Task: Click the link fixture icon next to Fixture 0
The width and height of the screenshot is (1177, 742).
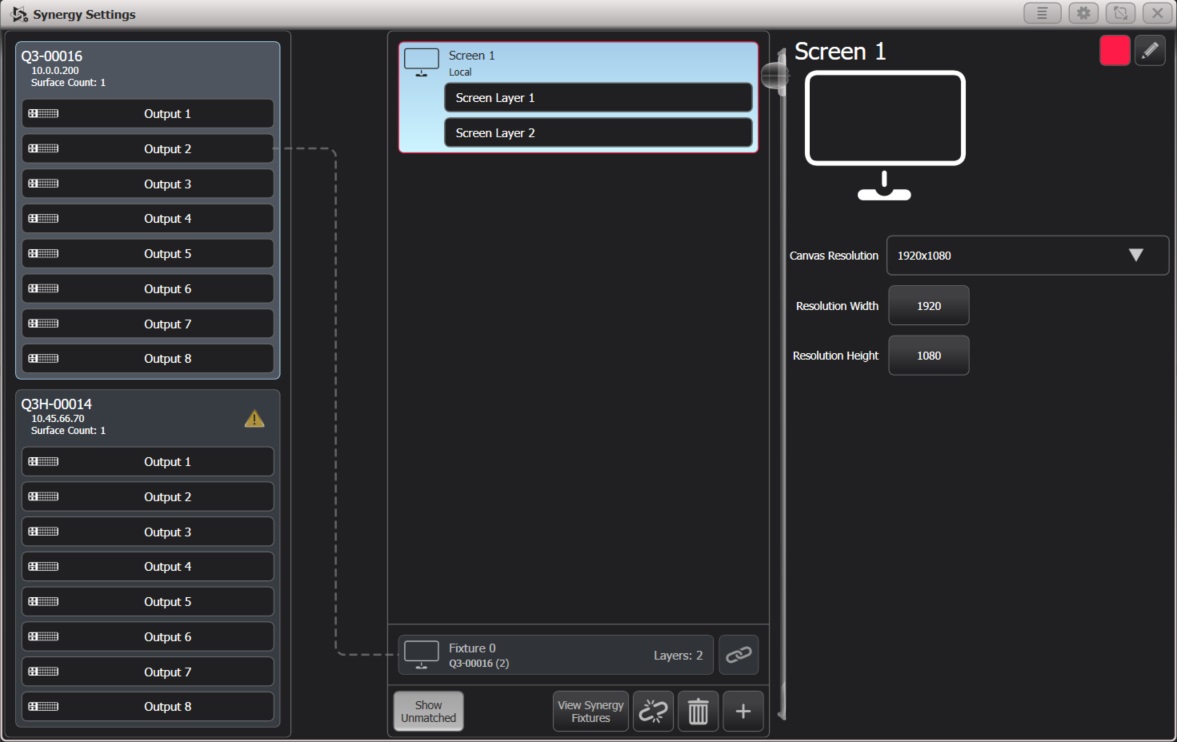Action: (739, 654)
